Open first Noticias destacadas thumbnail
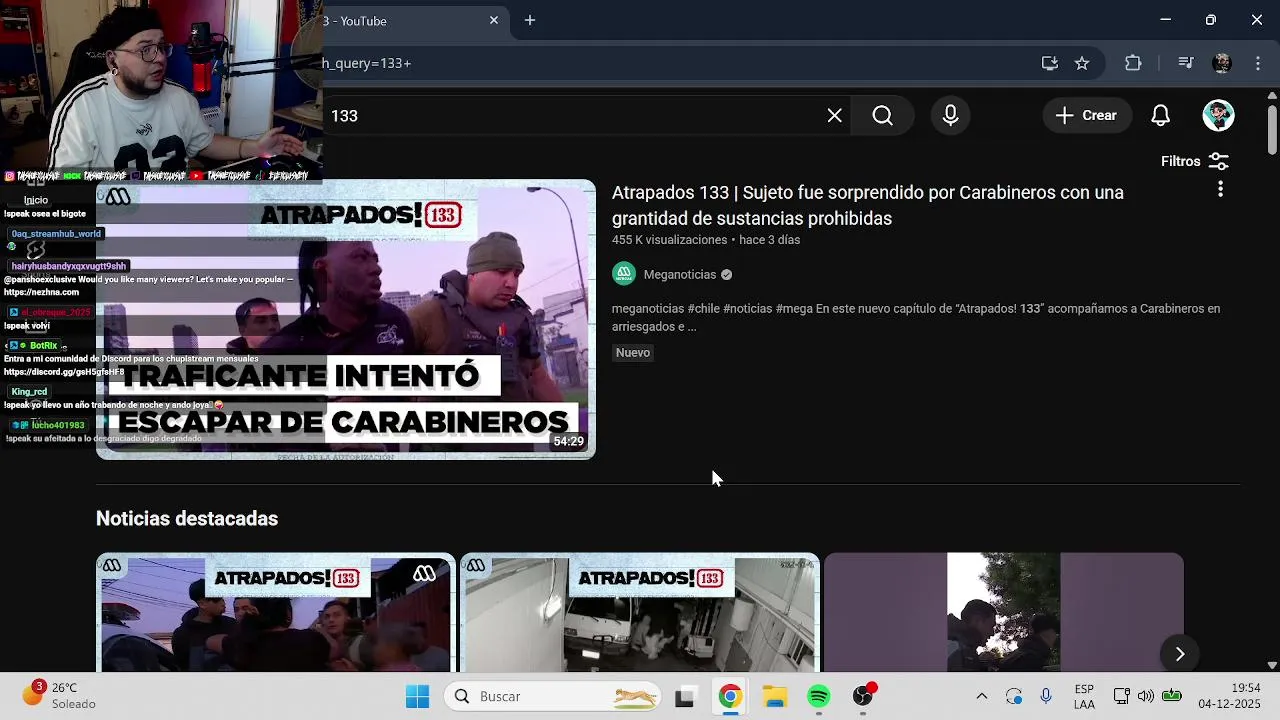 276,612
